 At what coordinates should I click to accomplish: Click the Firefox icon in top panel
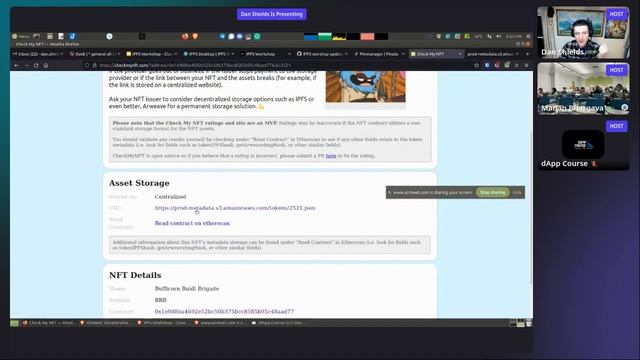pos(185,36)
